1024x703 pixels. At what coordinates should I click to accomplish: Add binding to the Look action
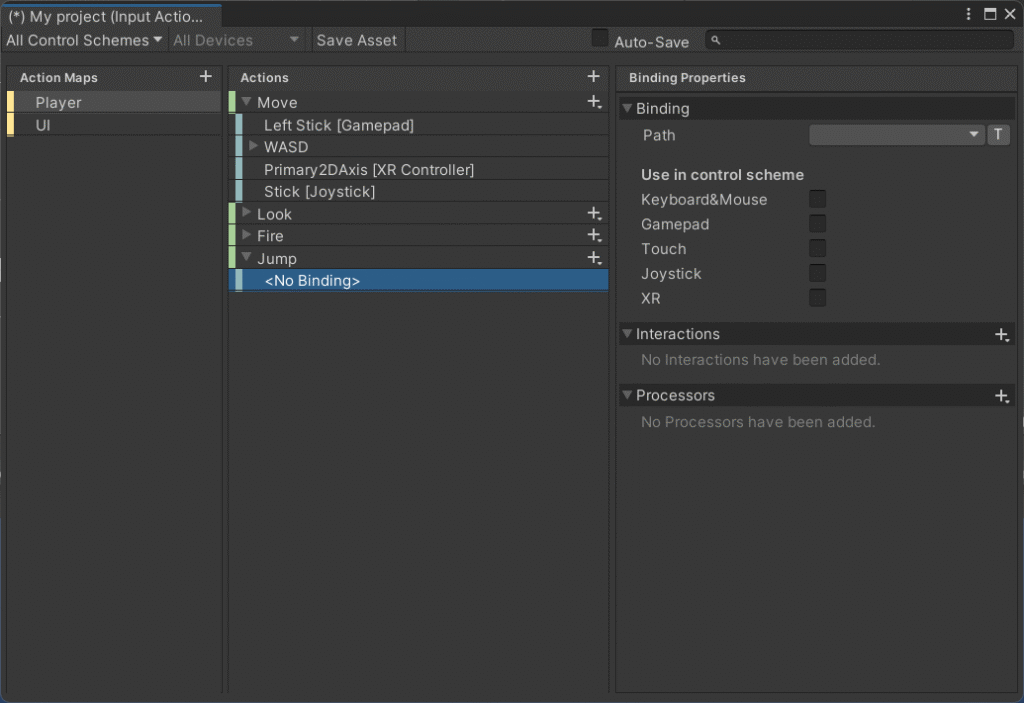594,214
